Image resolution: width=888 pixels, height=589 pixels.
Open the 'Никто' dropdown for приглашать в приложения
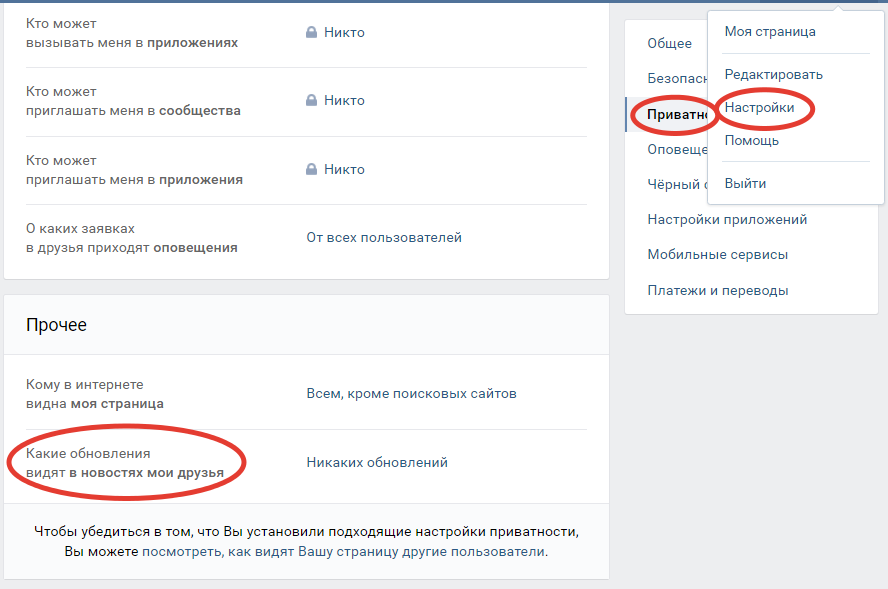tap(344, 169)
